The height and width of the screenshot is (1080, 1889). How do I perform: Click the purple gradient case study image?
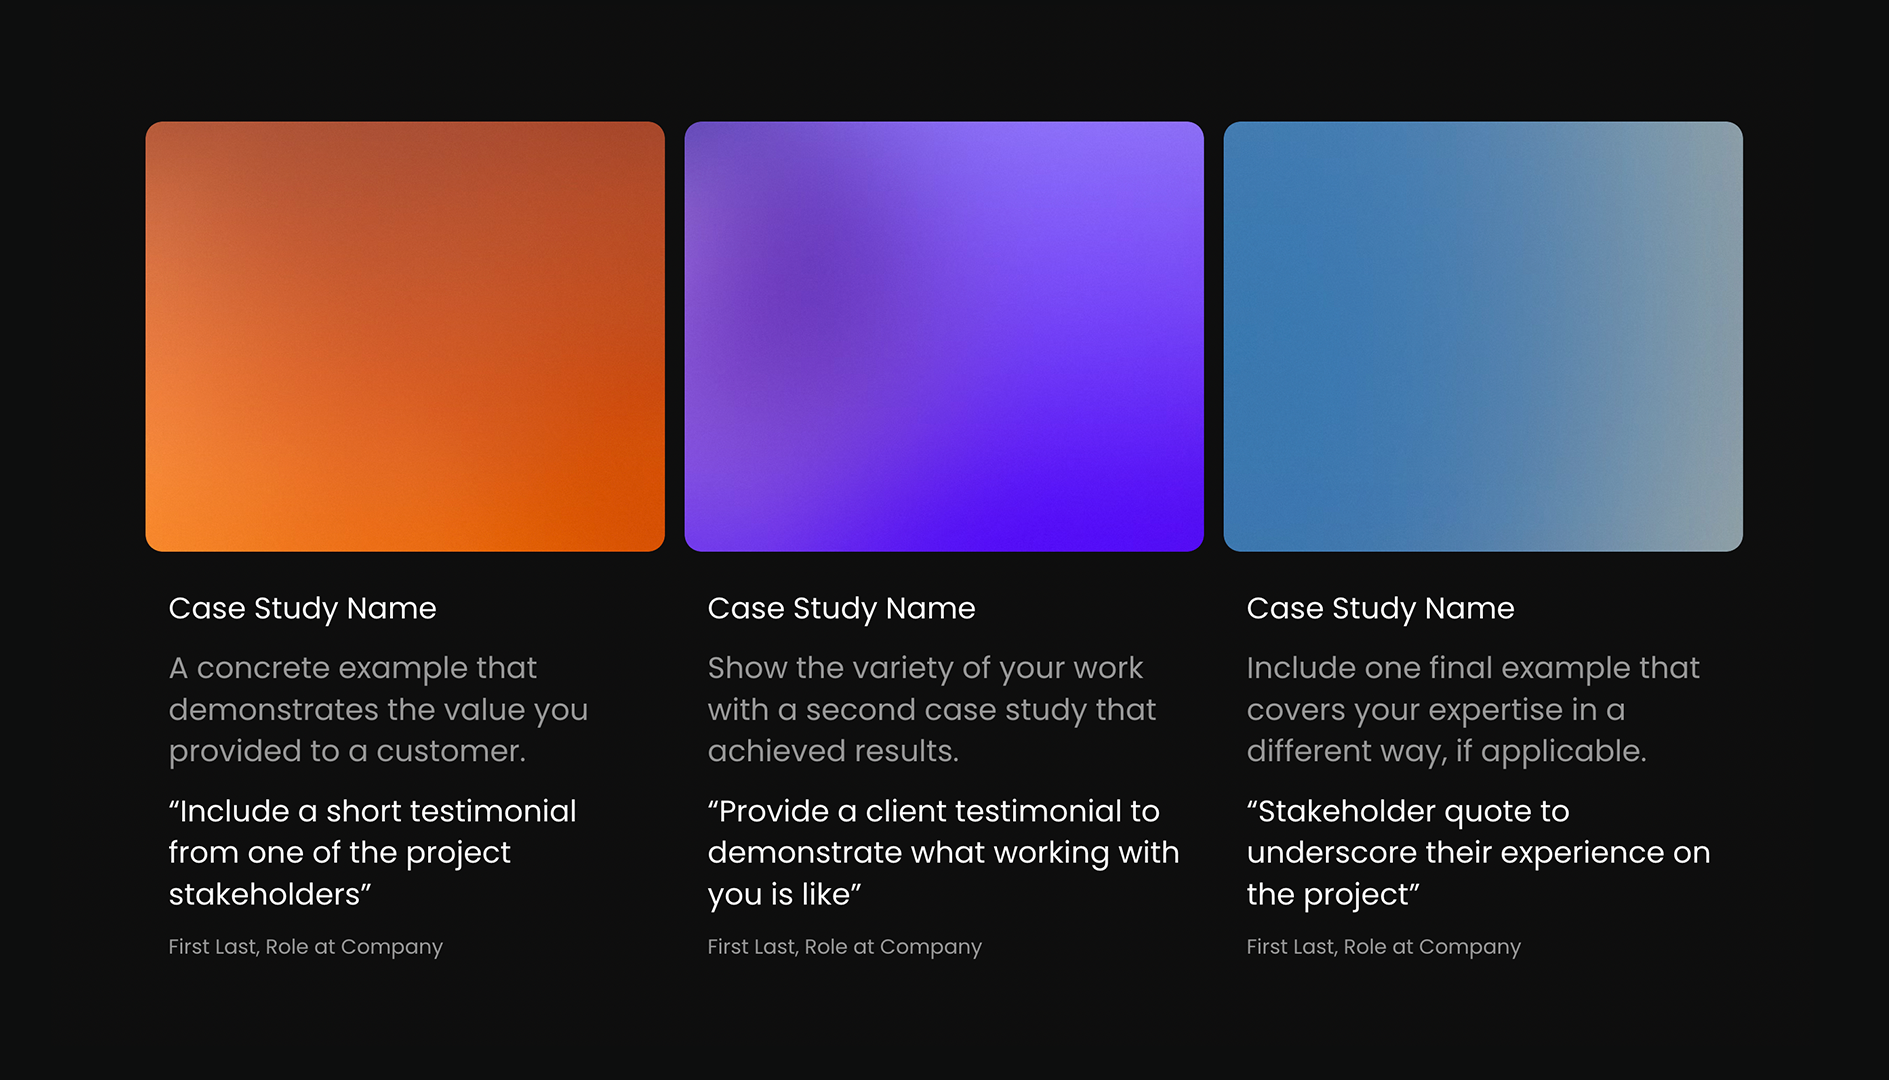pos(944,337)
